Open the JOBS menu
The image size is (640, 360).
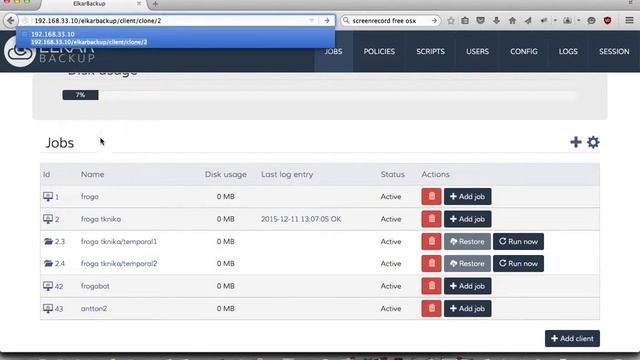tap(333, 51)
